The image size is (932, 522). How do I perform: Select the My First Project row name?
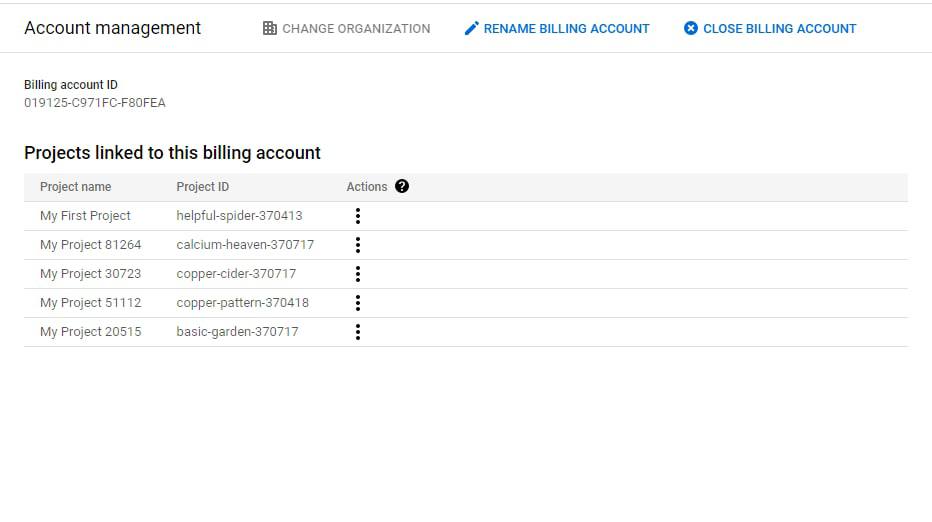coord(85,216)
